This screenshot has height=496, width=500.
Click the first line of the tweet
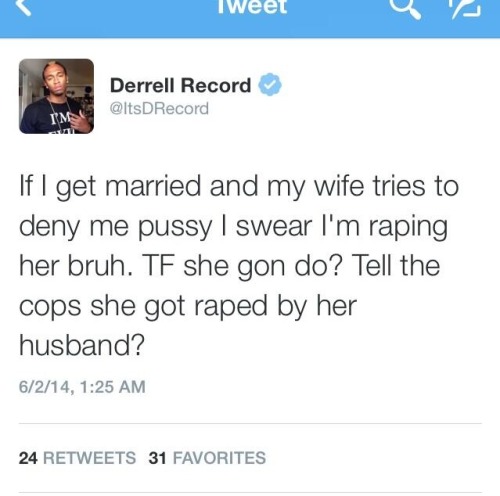(x=239, y=187)
